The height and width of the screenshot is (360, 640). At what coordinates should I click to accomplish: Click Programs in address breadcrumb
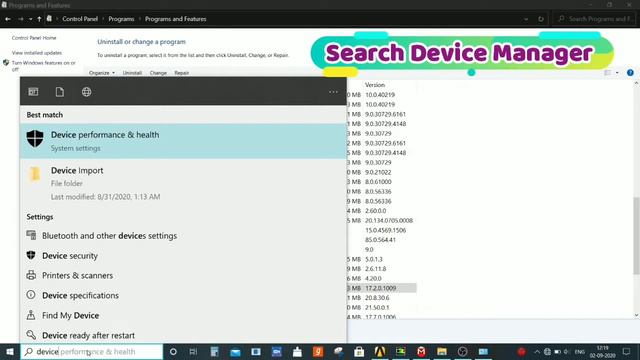(121, 19)
